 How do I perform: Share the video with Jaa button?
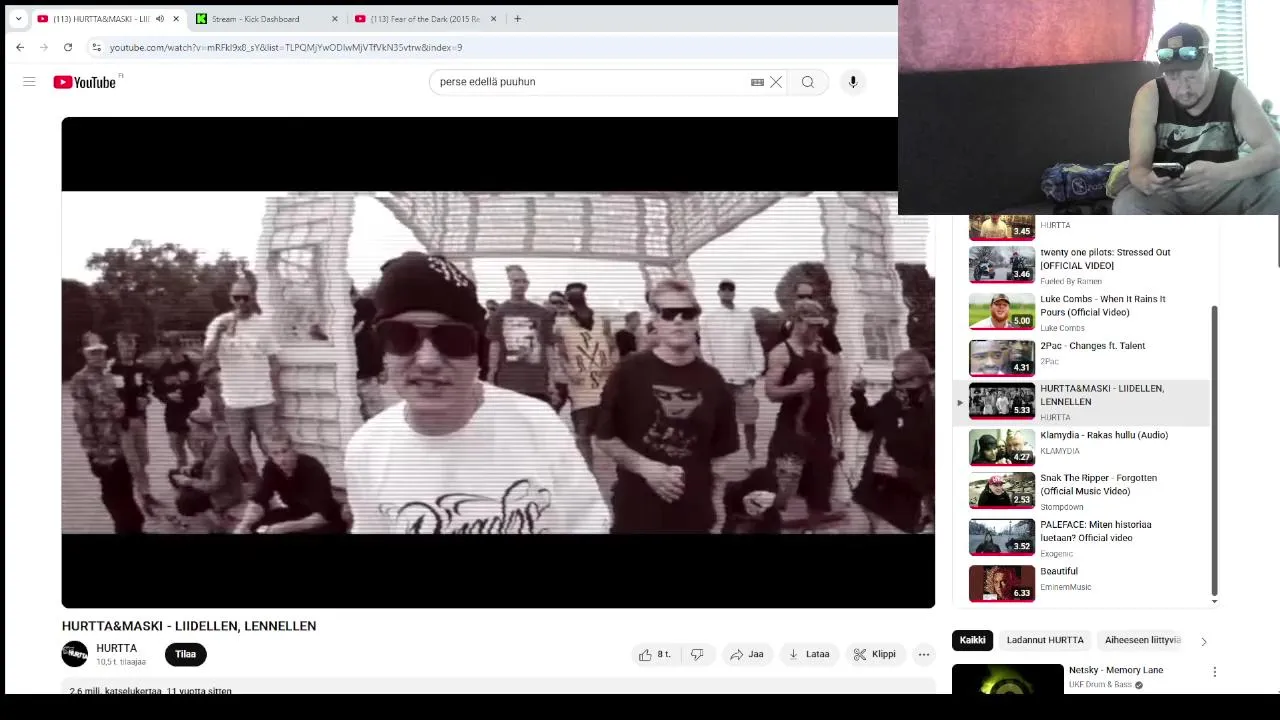click(747, 654)
